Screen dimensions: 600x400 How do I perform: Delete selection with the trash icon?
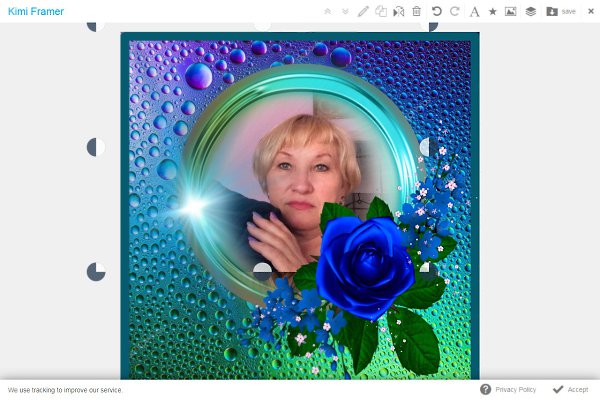(416, 11)
